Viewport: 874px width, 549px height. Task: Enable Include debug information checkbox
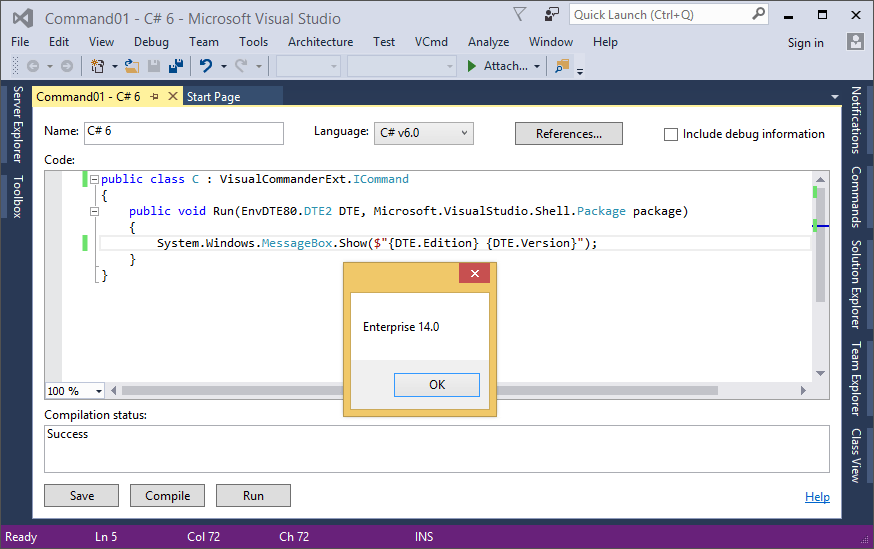671,134
